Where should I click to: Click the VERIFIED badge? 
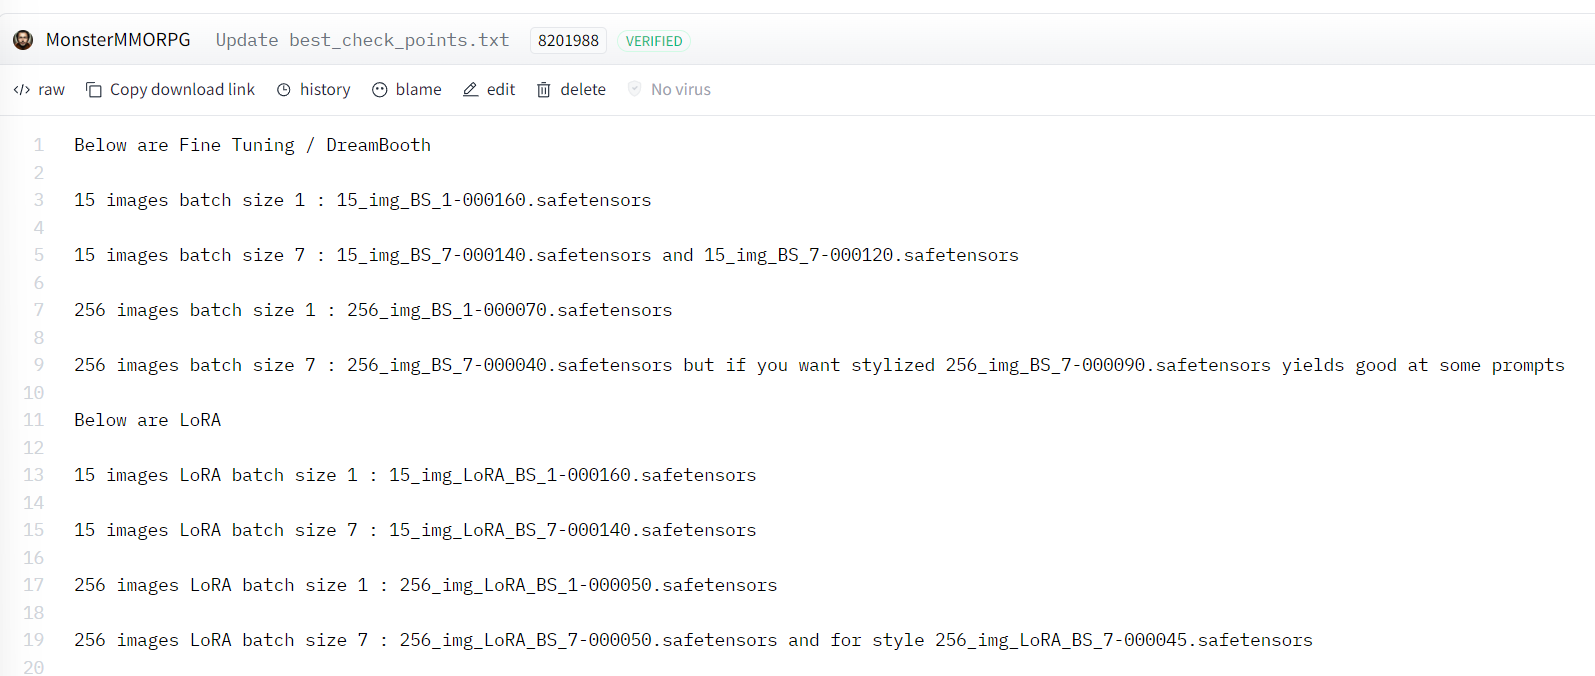click(654, 41)
